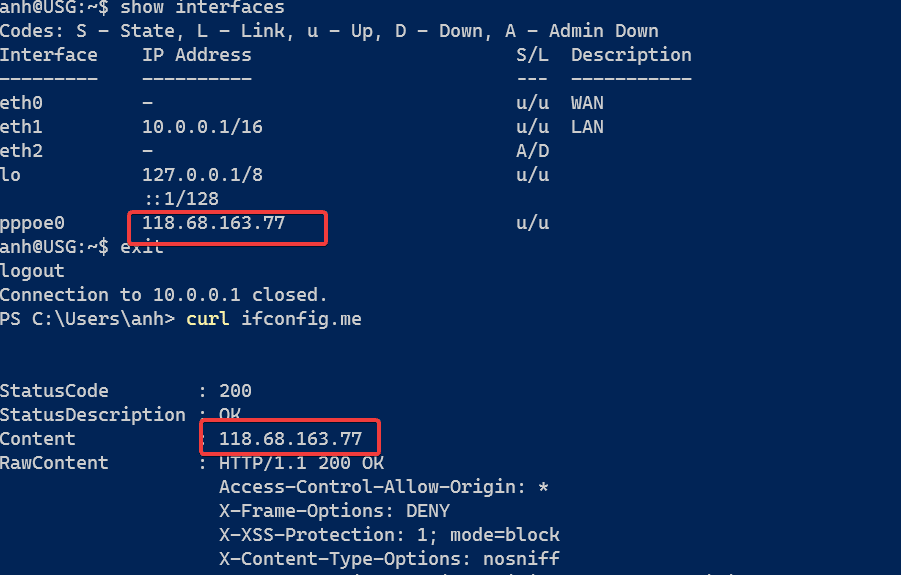This screenshot has width=901, height=575.
Task: Click the ::1/128 IPv6 address
Action: click(x=180, y=199)
